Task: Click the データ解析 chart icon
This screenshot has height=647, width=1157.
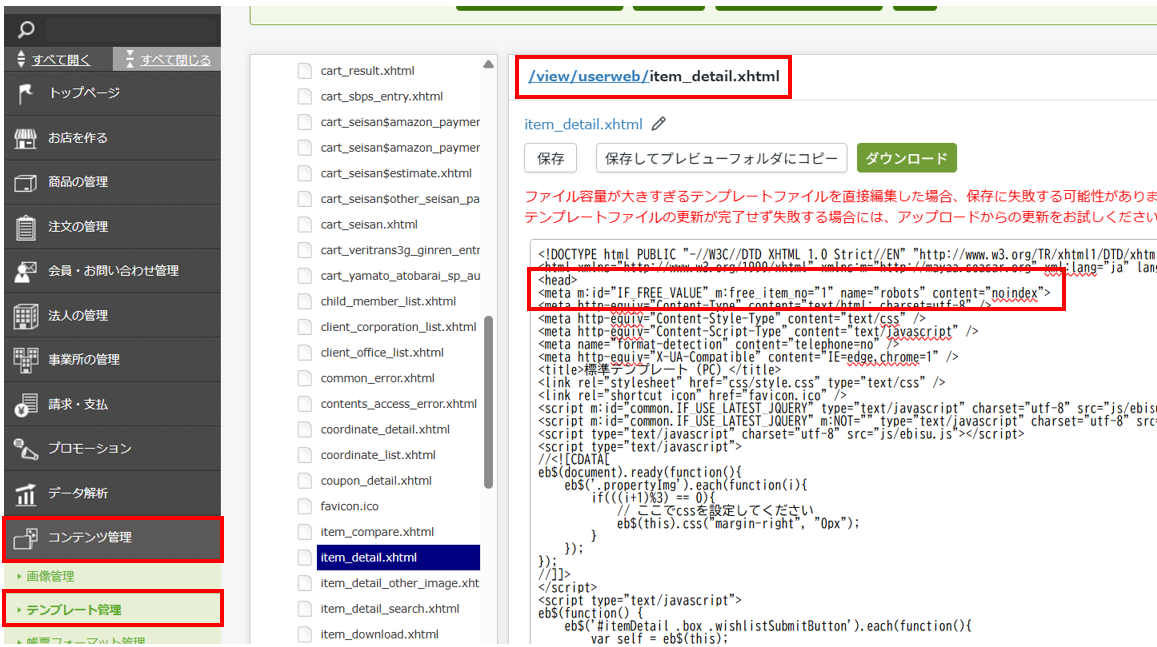Action: click(26, 494)
